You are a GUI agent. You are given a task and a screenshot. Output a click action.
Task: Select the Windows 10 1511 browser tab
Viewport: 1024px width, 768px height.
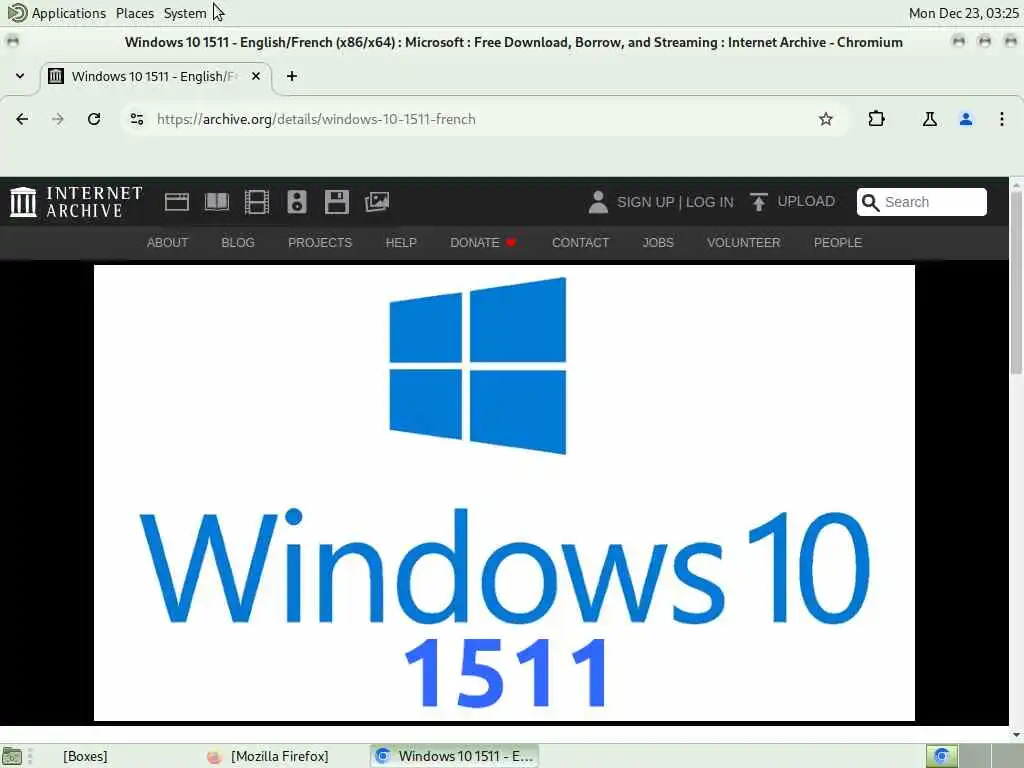pos(156,77)
